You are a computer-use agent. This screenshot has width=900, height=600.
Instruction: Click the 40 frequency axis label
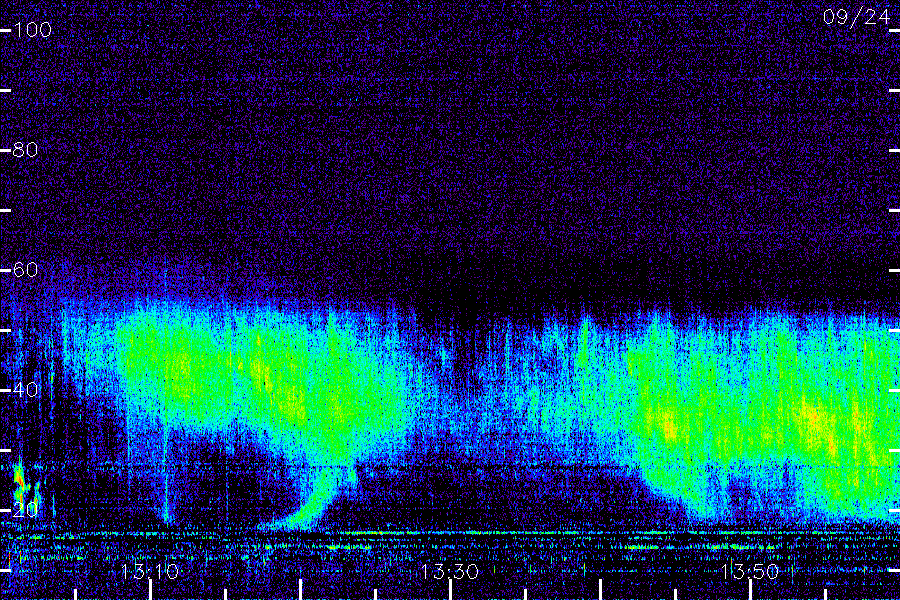coord(25,390)
